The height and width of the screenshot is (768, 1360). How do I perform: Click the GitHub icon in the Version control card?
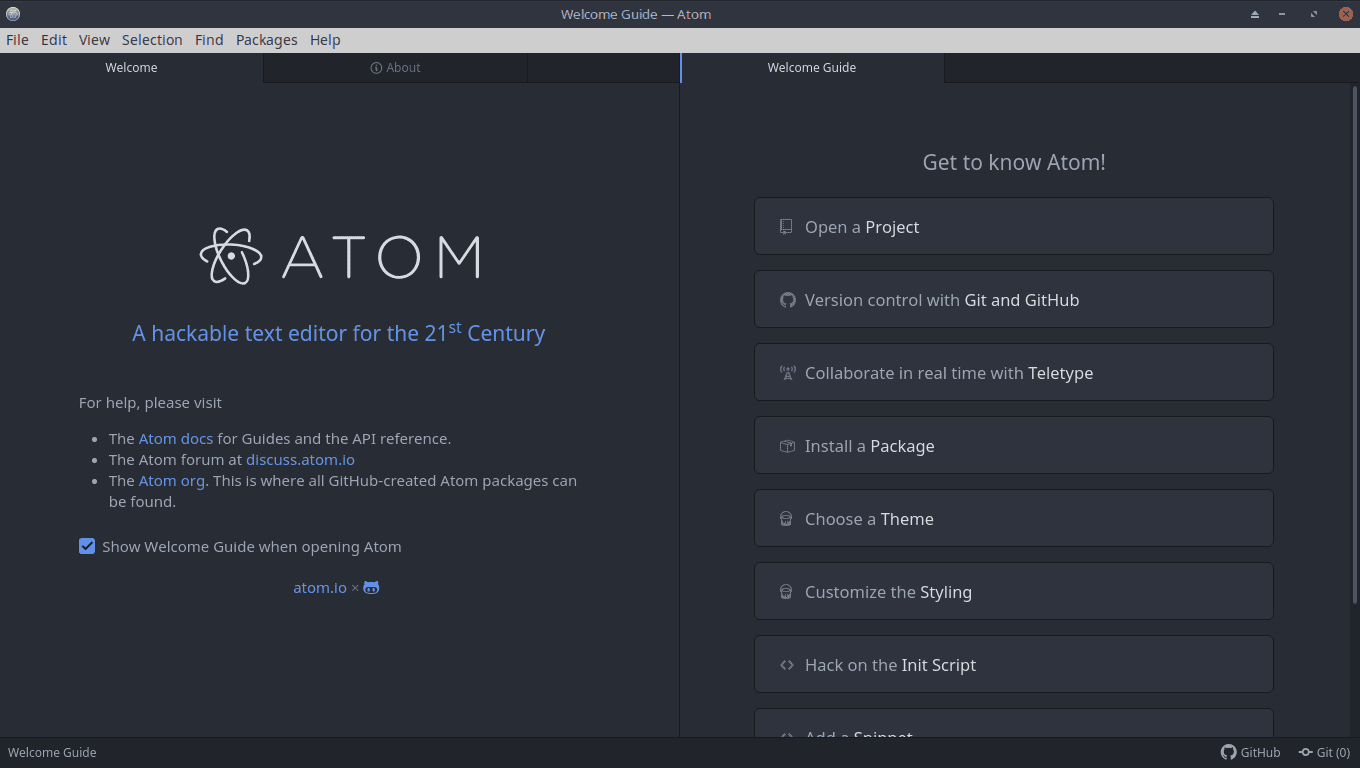[787, 300]
